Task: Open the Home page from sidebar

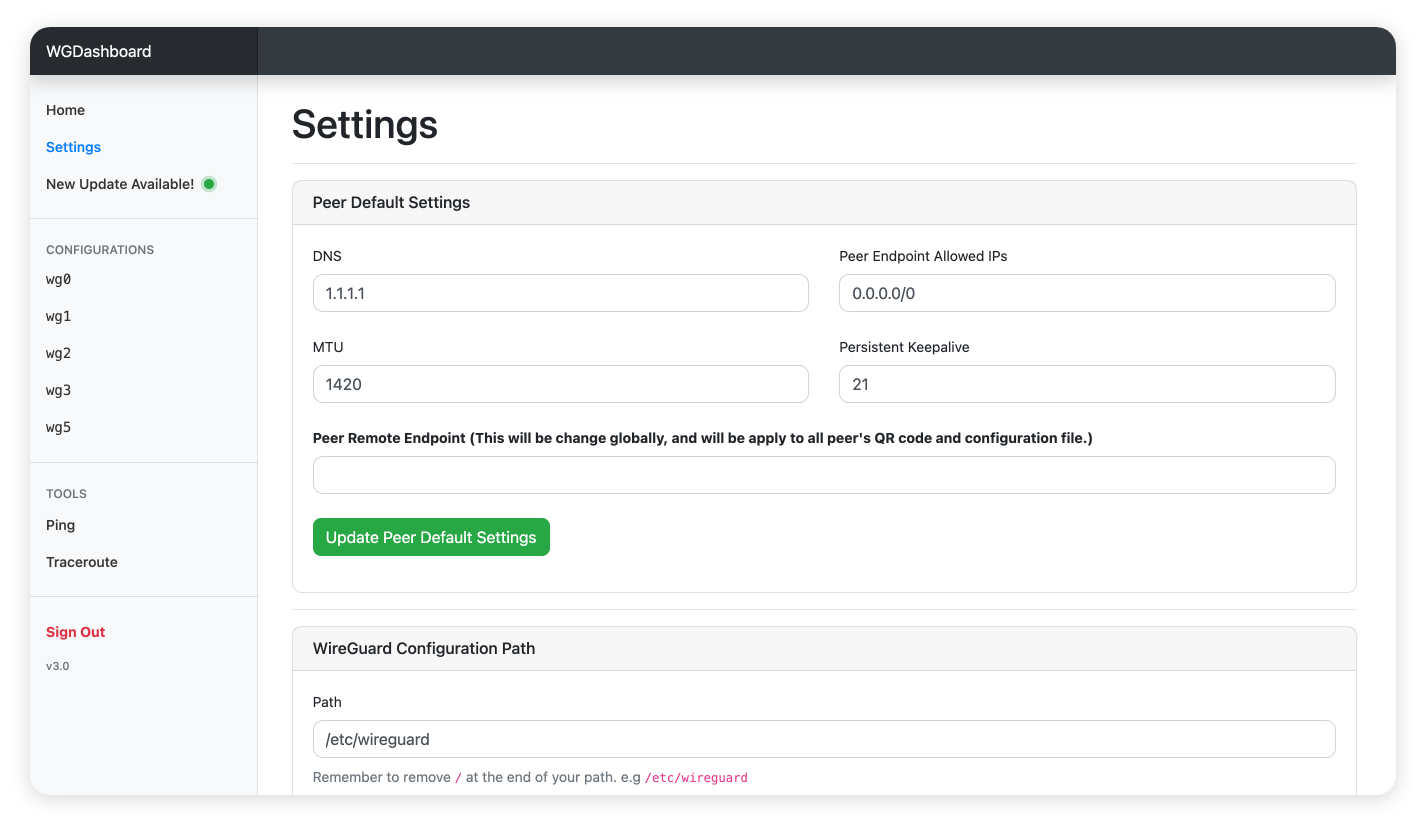Action: (x=65, y=110)
